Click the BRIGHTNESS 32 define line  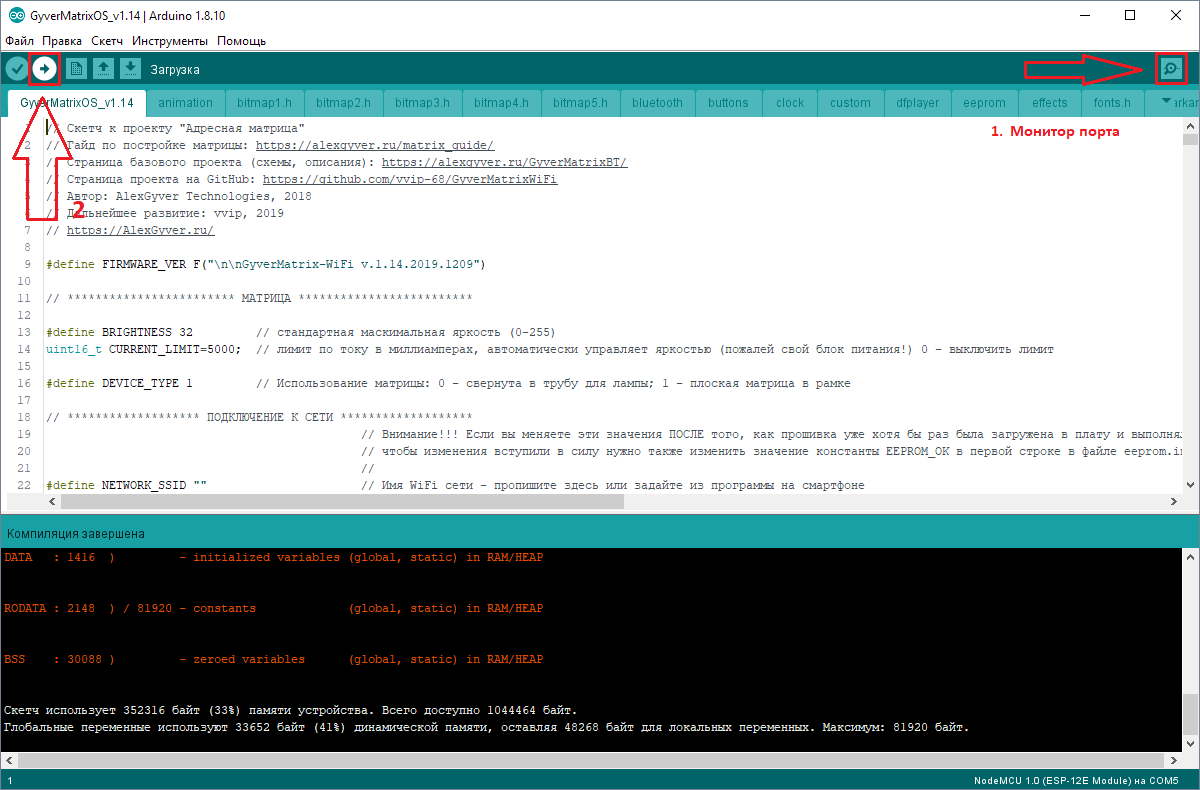[300, 333]
